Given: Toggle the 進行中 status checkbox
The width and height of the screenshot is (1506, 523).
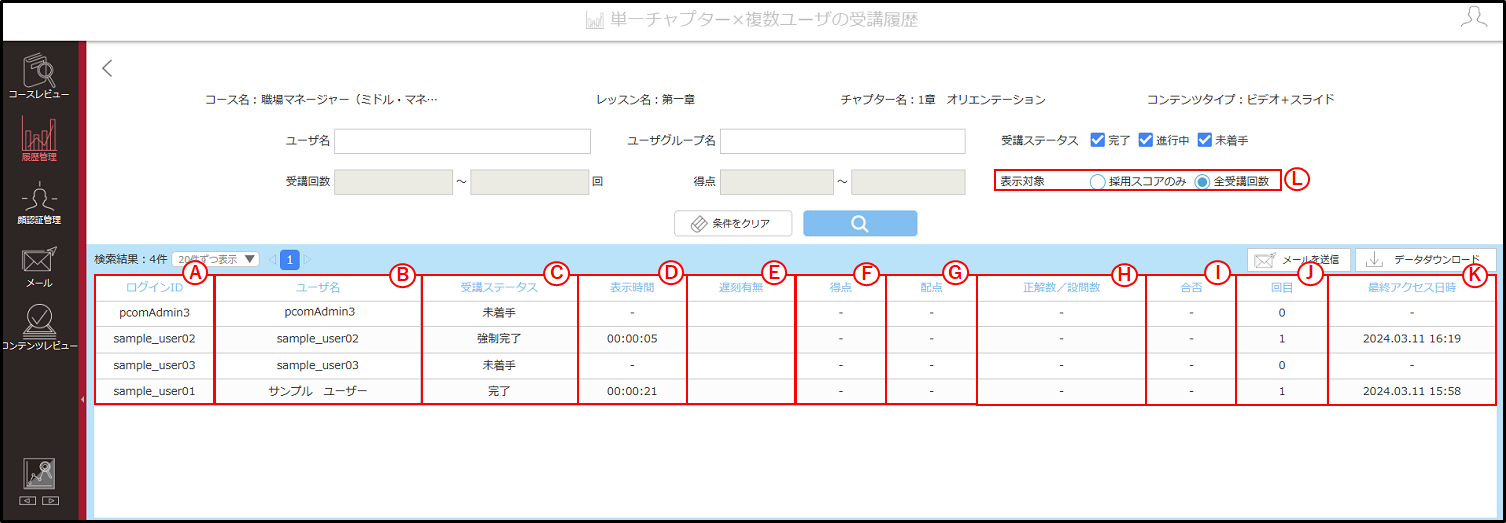Looking at the screenshot, I should point(1146,140).
